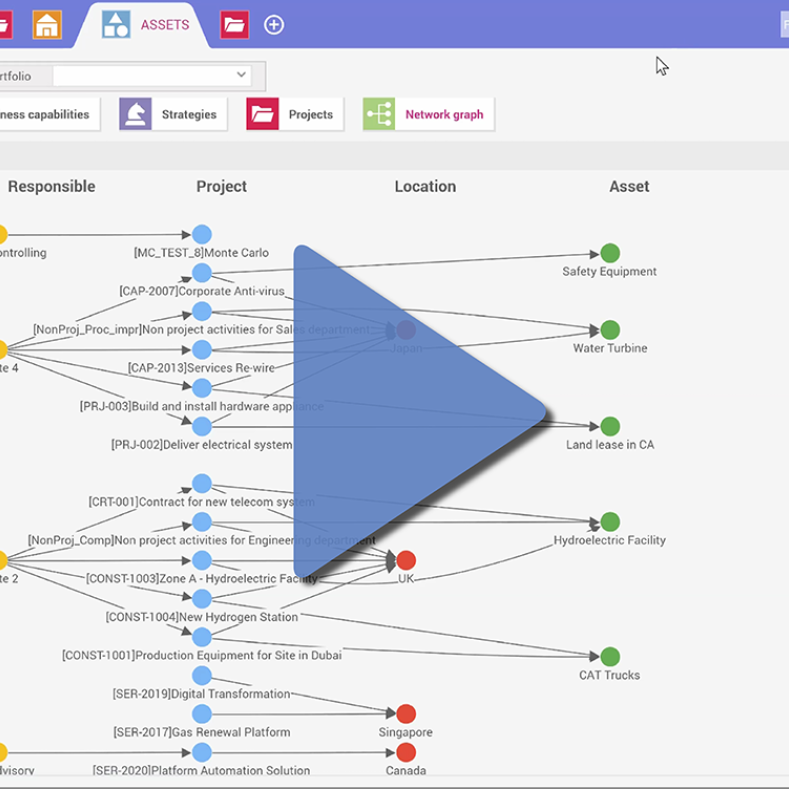Select the SER-2020 Platform Automation node

click(202, 752)
